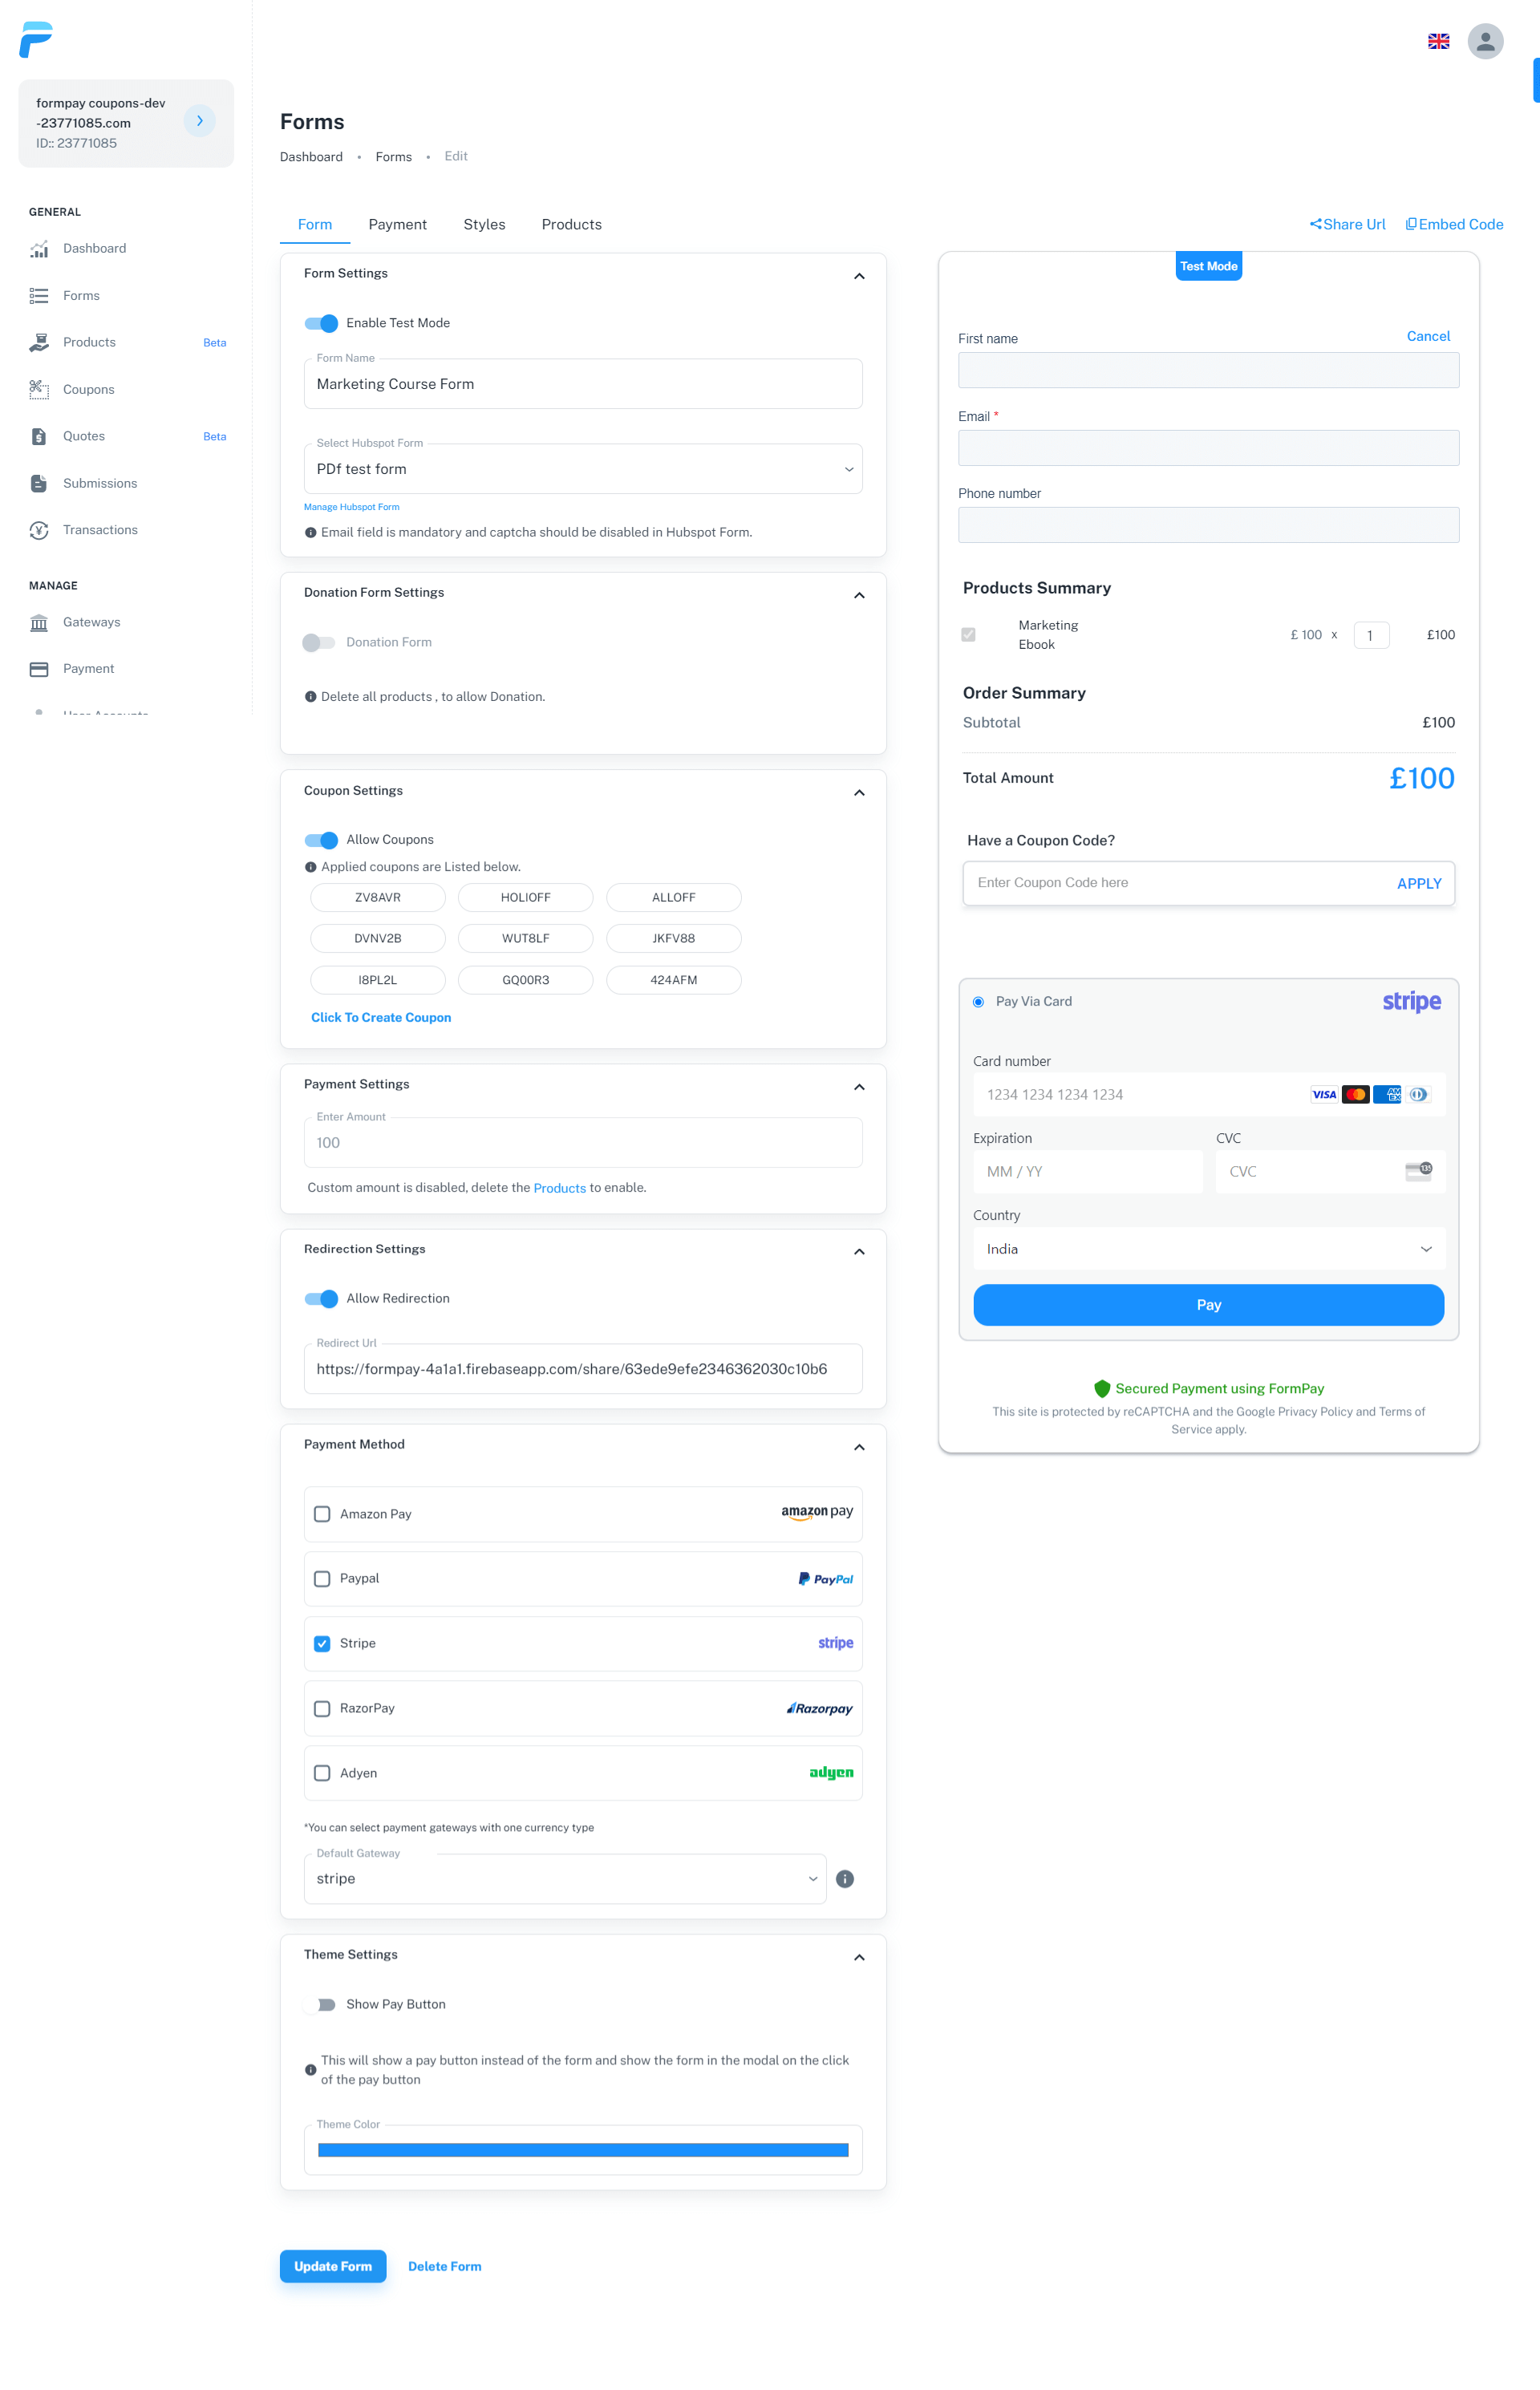The image size is (1540, 2390).
Task: Open the Payment tab
Action: click(x=397, y=224)
